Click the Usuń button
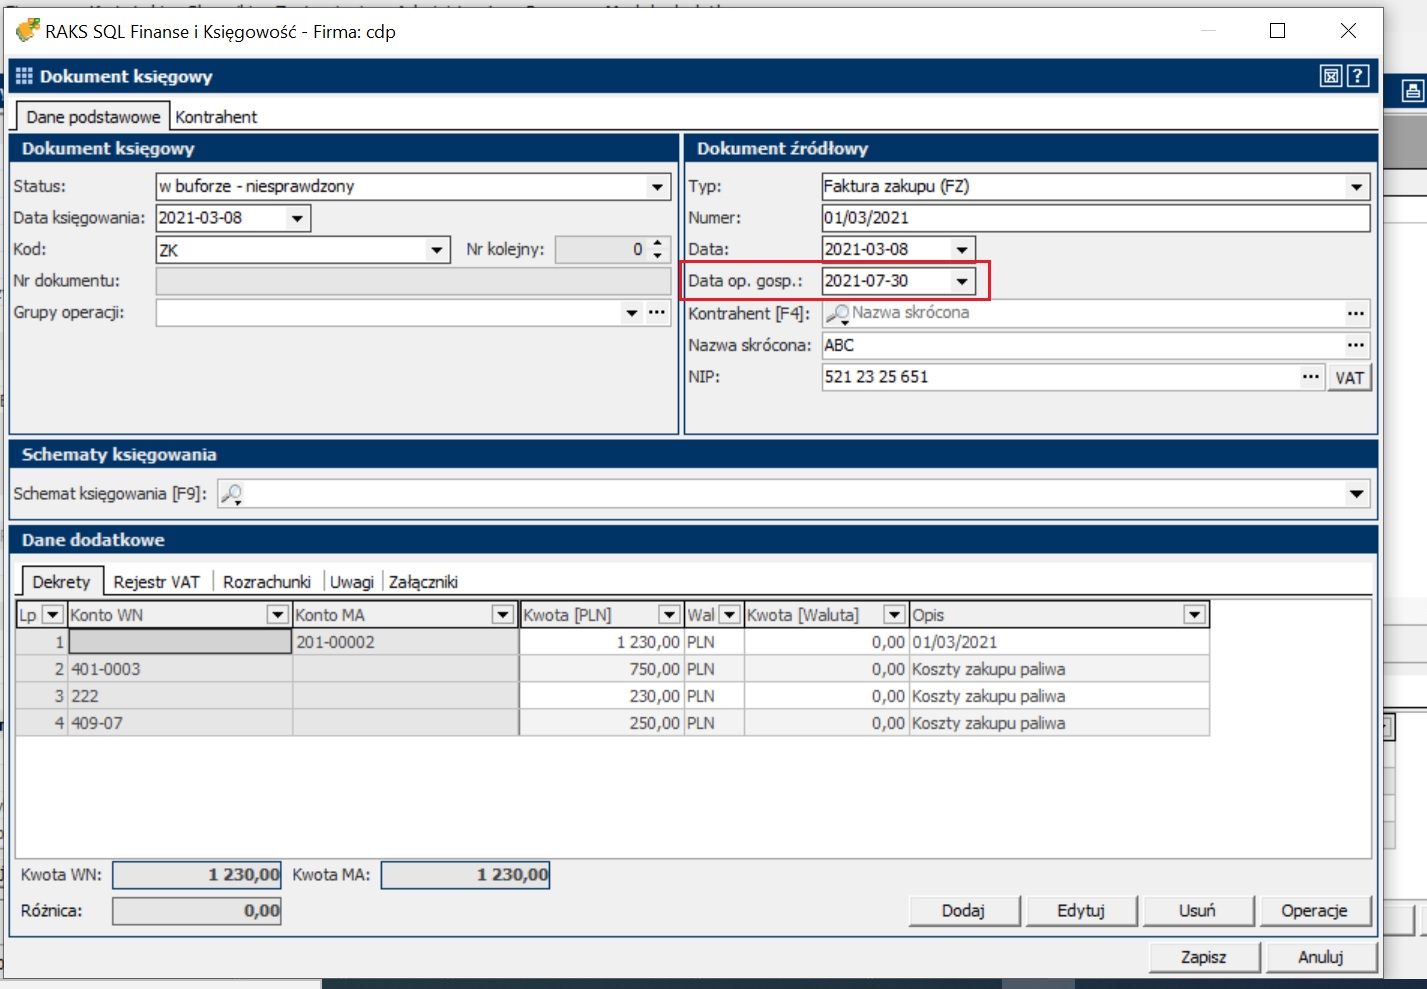This screenshot has width=1427, height=989. 1197,911
